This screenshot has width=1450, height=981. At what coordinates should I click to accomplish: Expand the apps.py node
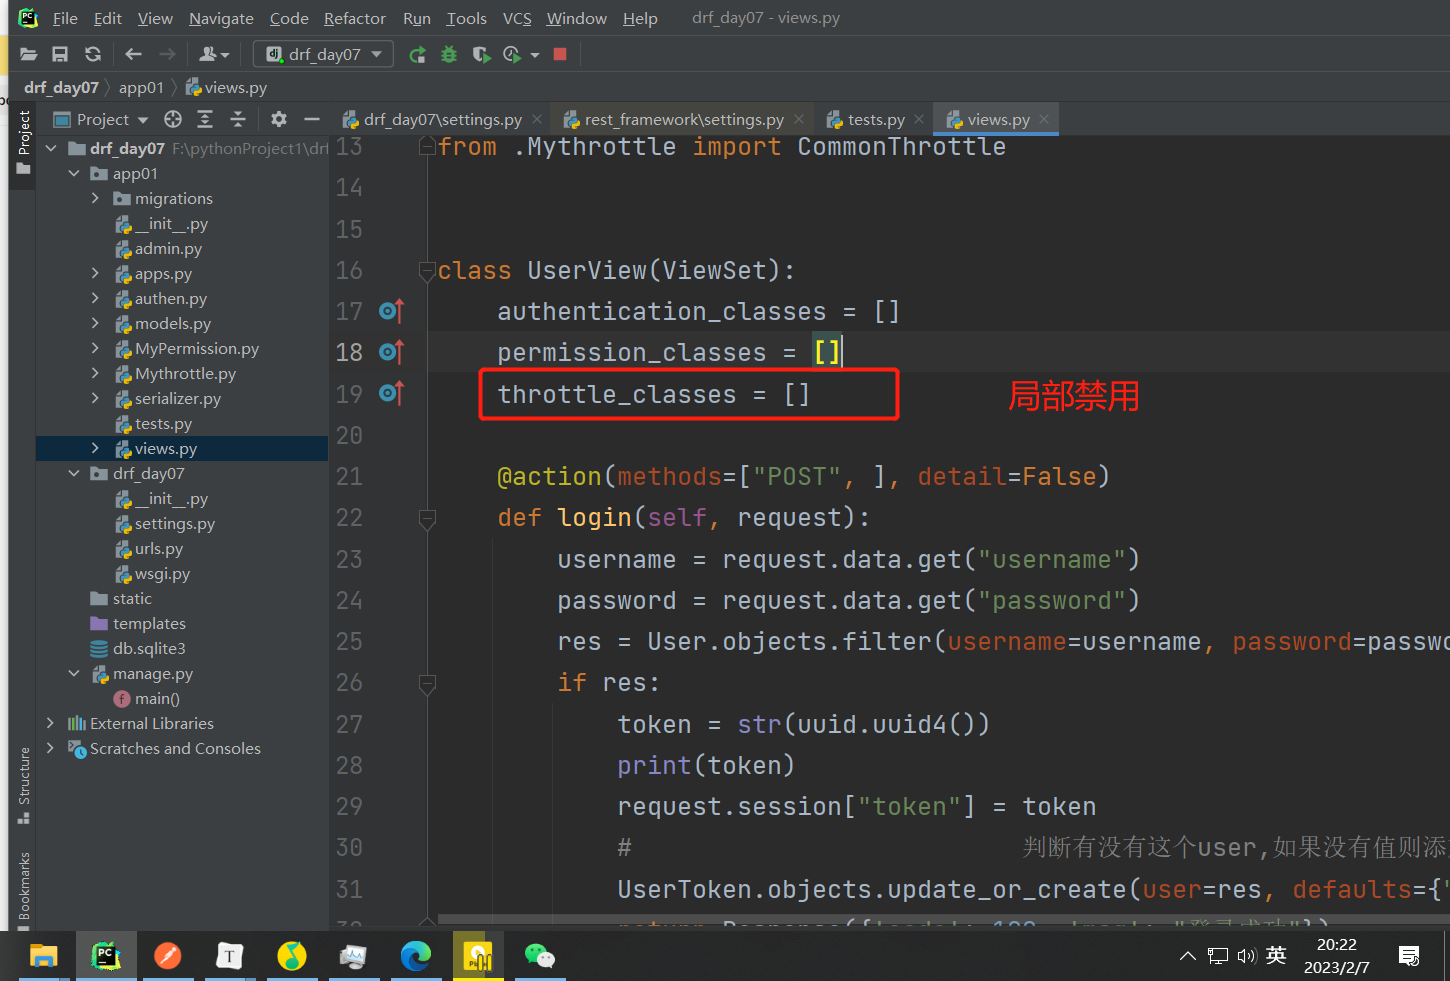(x=96, y=273)
